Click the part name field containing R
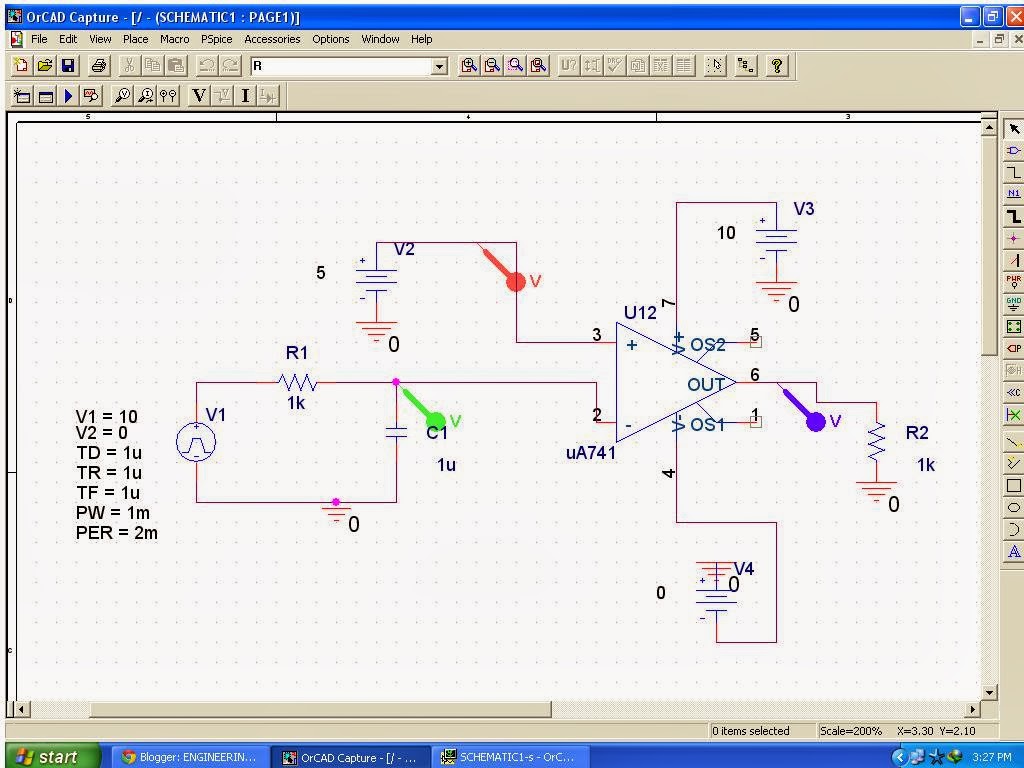1024x768 pixels. coord(342,66)
